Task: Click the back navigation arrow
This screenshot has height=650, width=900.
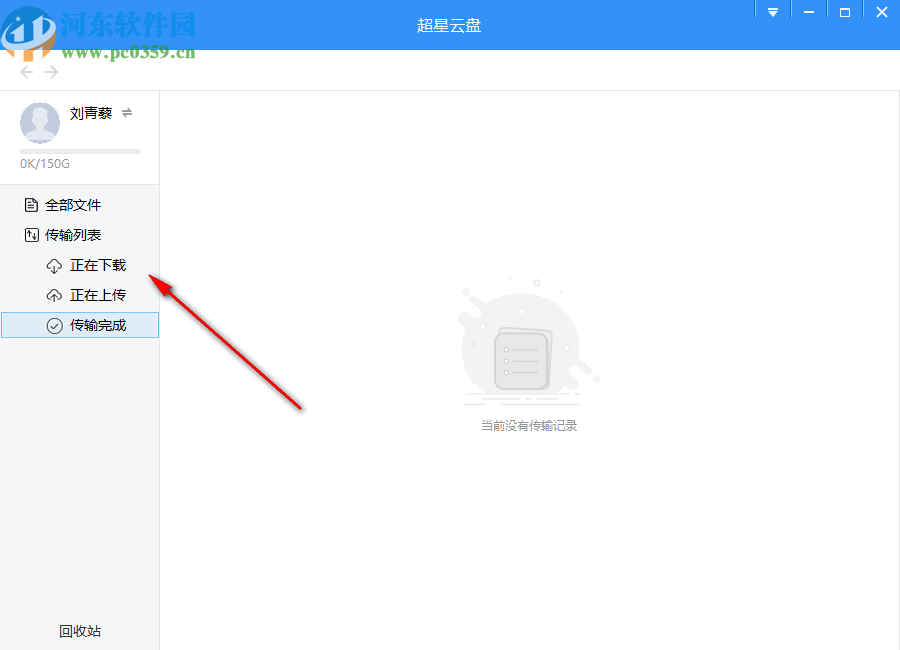Action: tap(26, 72)
